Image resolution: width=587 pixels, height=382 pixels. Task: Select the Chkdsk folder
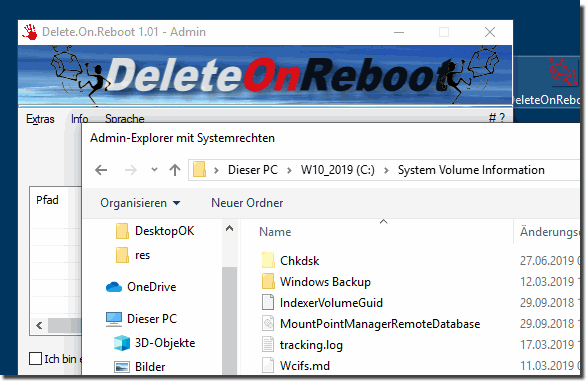(299, 261)
